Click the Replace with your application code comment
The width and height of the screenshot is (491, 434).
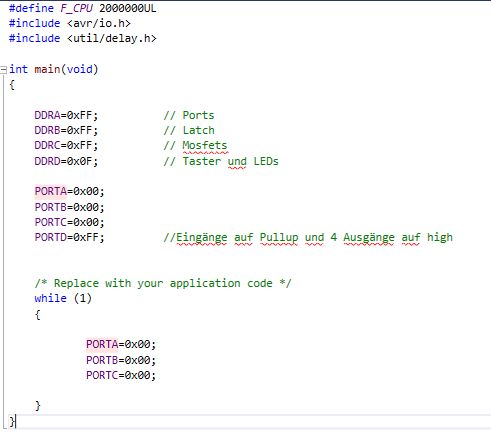pyautogui.click(x=163, y=283)
